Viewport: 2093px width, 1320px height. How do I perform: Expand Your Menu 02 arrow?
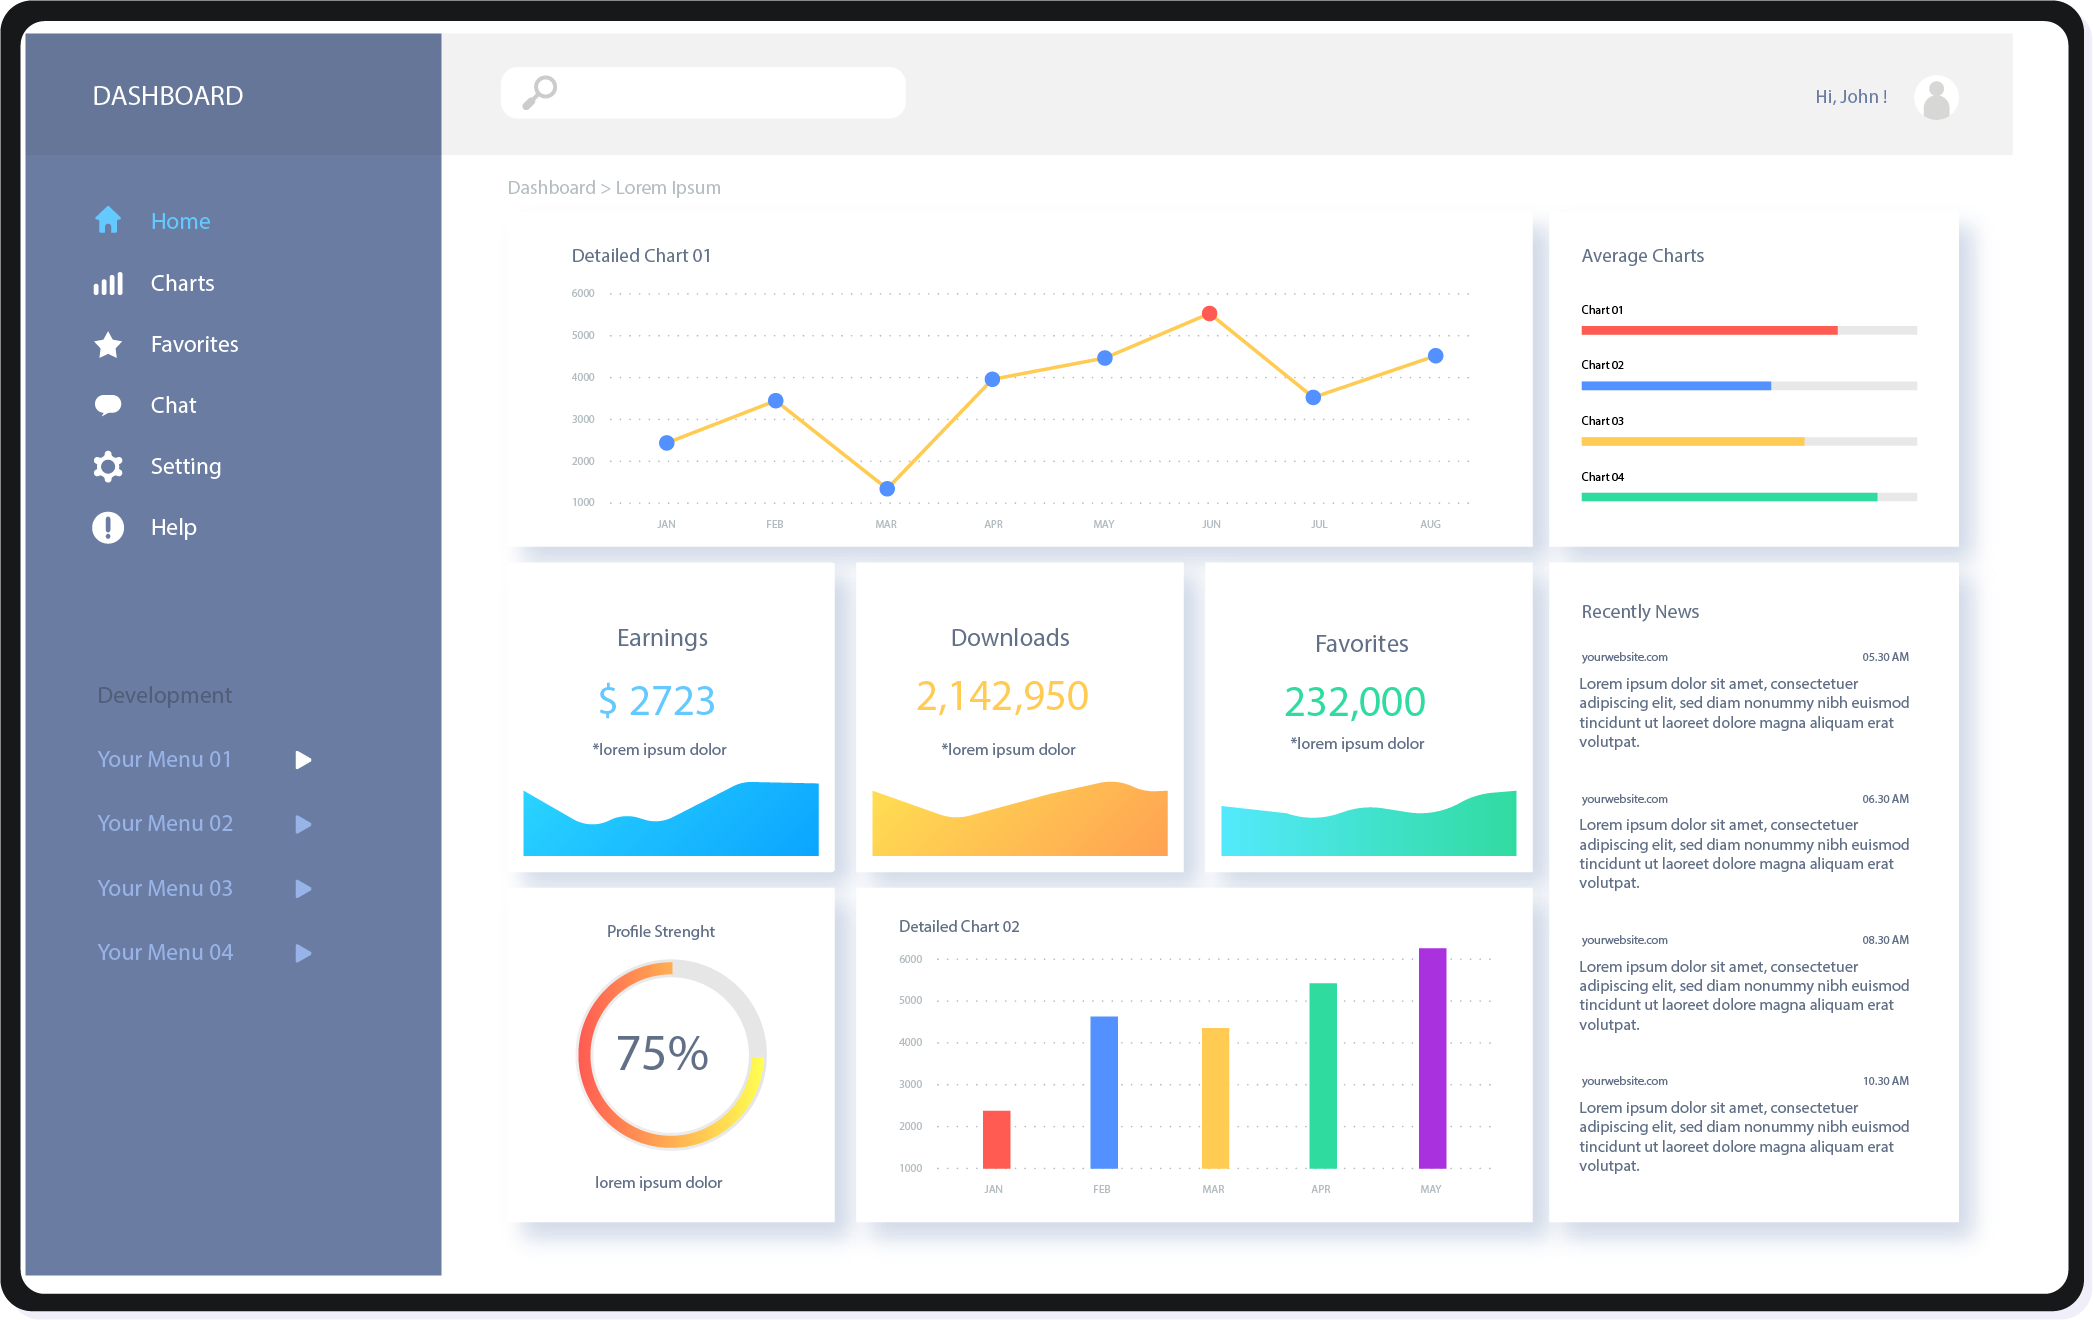point(304,824)
